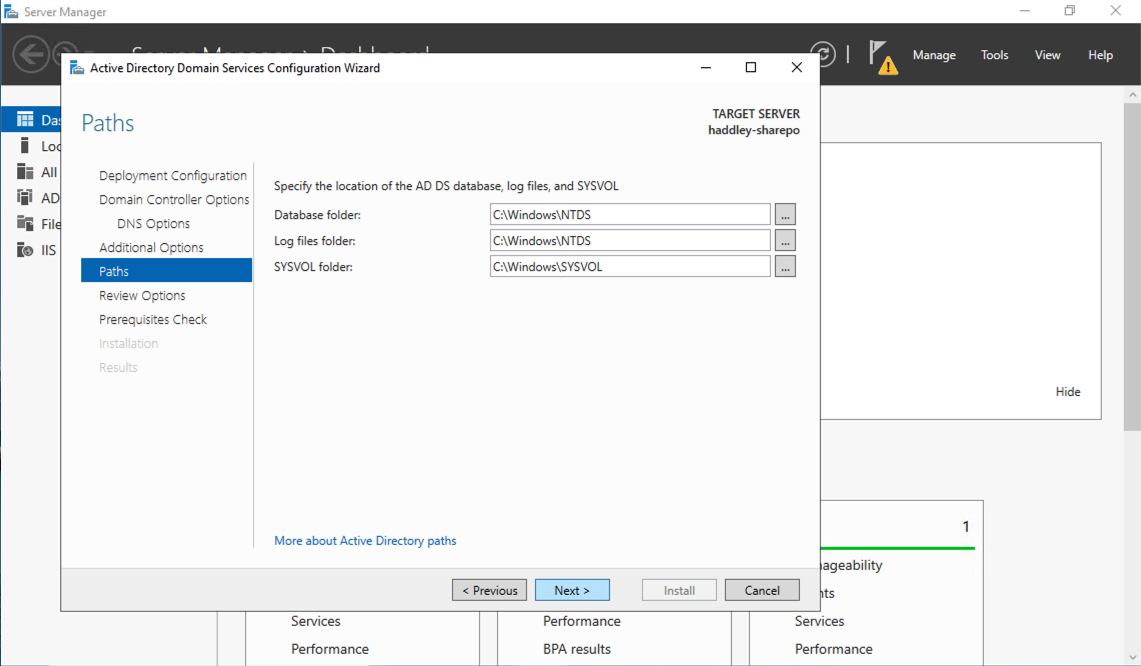Open the notifications flag with warning
Viewport: 1141px width, 666px height.
(883, 58)
